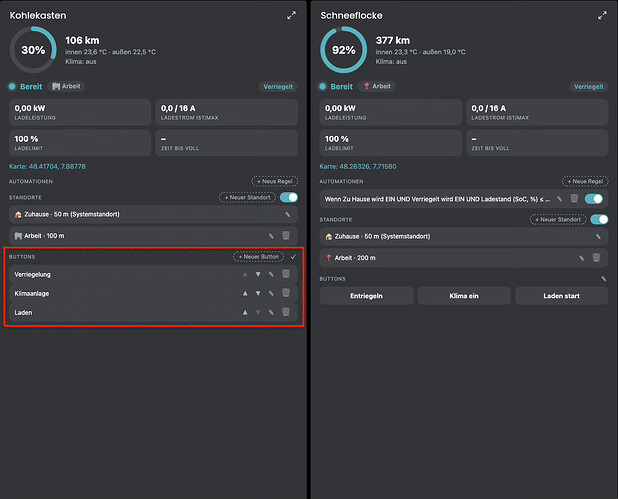Delete the Laden button
This screenshot has height=499, width=618.
point(286,312)
